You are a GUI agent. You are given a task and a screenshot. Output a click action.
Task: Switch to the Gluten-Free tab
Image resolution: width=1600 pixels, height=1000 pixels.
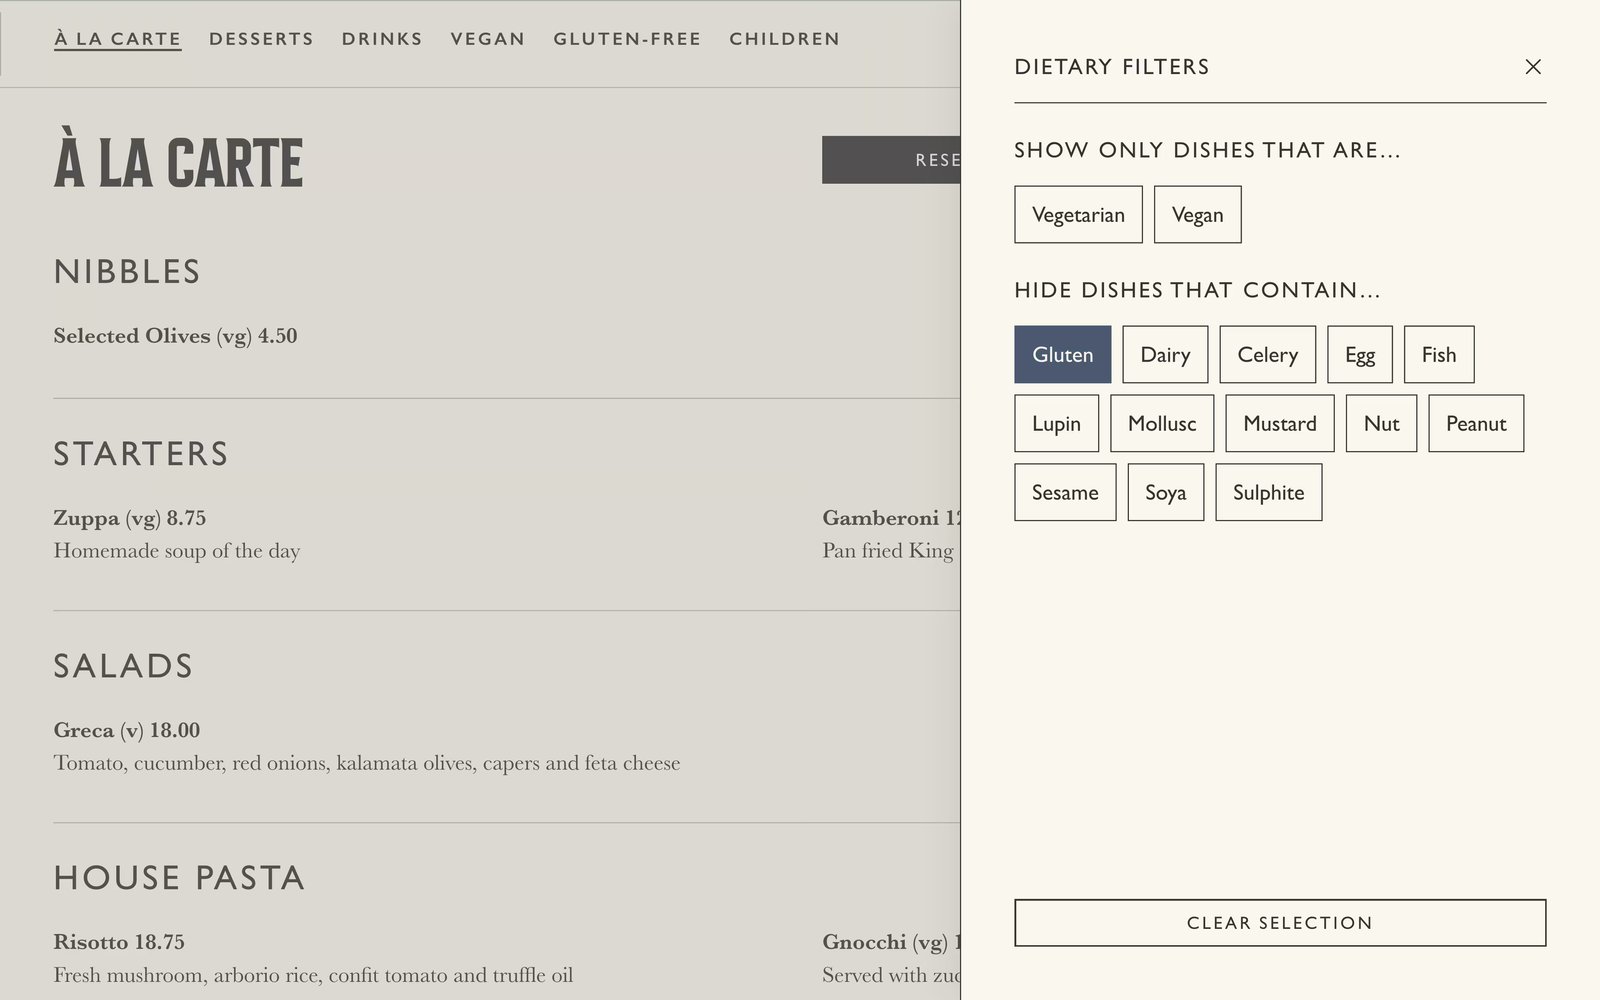pyautogui.click(x=627, y=39)
